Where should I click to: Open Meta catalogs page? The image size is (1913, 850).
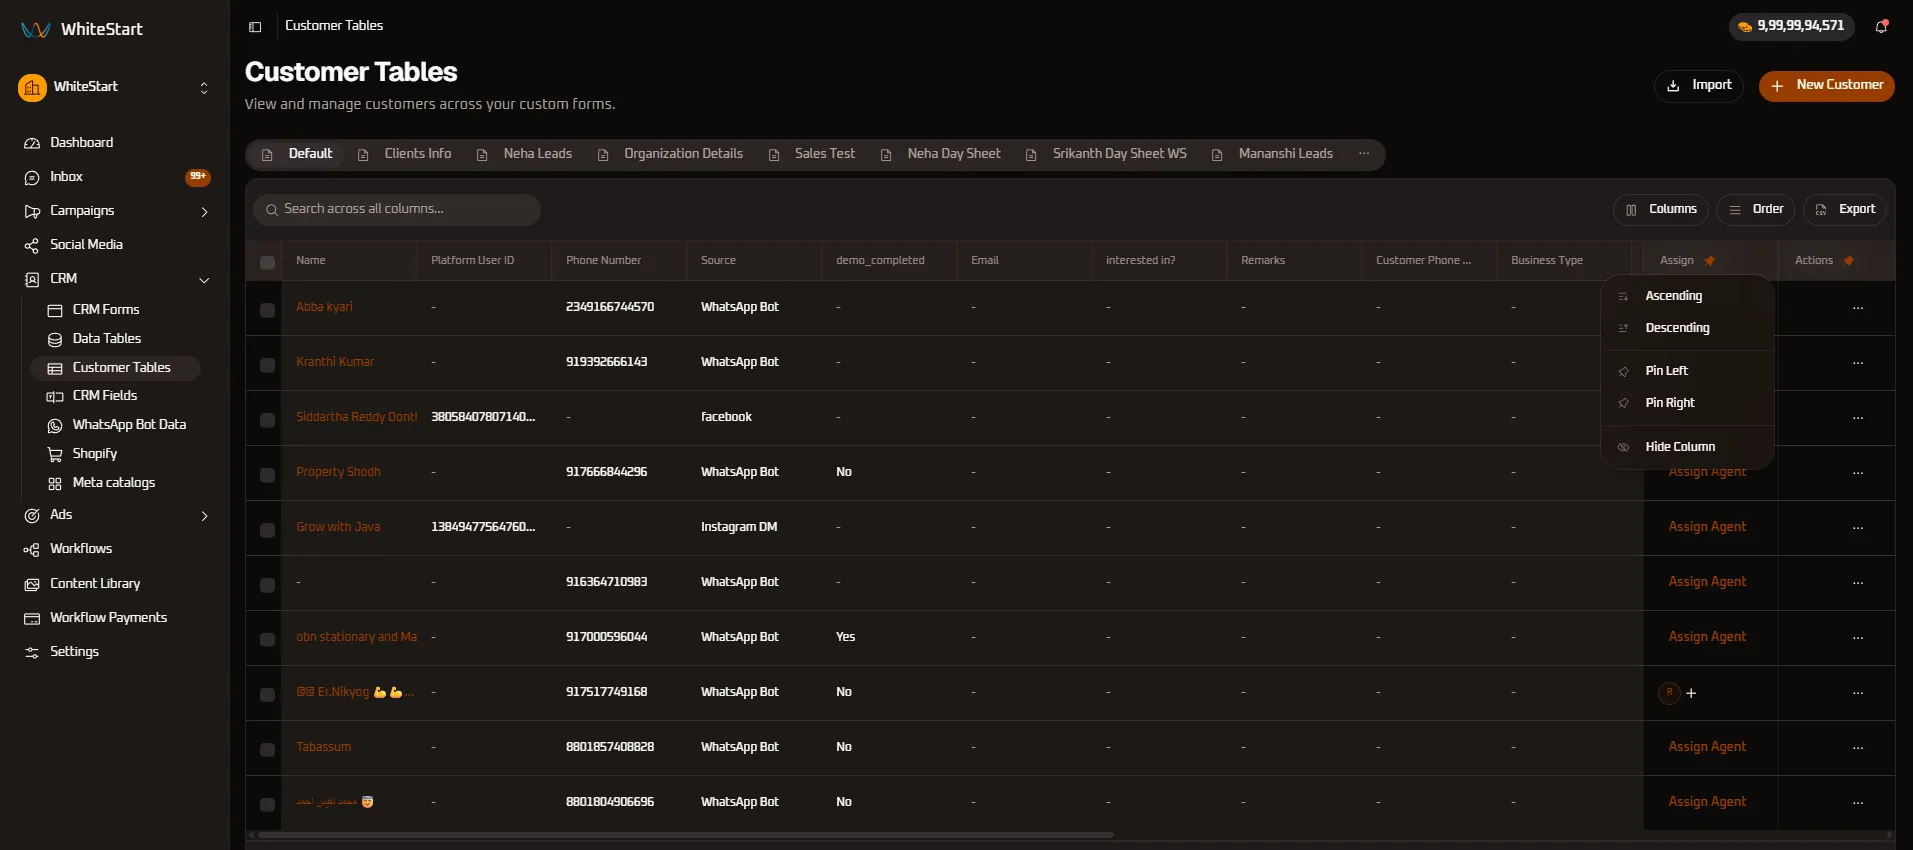(x=115, y=483)
